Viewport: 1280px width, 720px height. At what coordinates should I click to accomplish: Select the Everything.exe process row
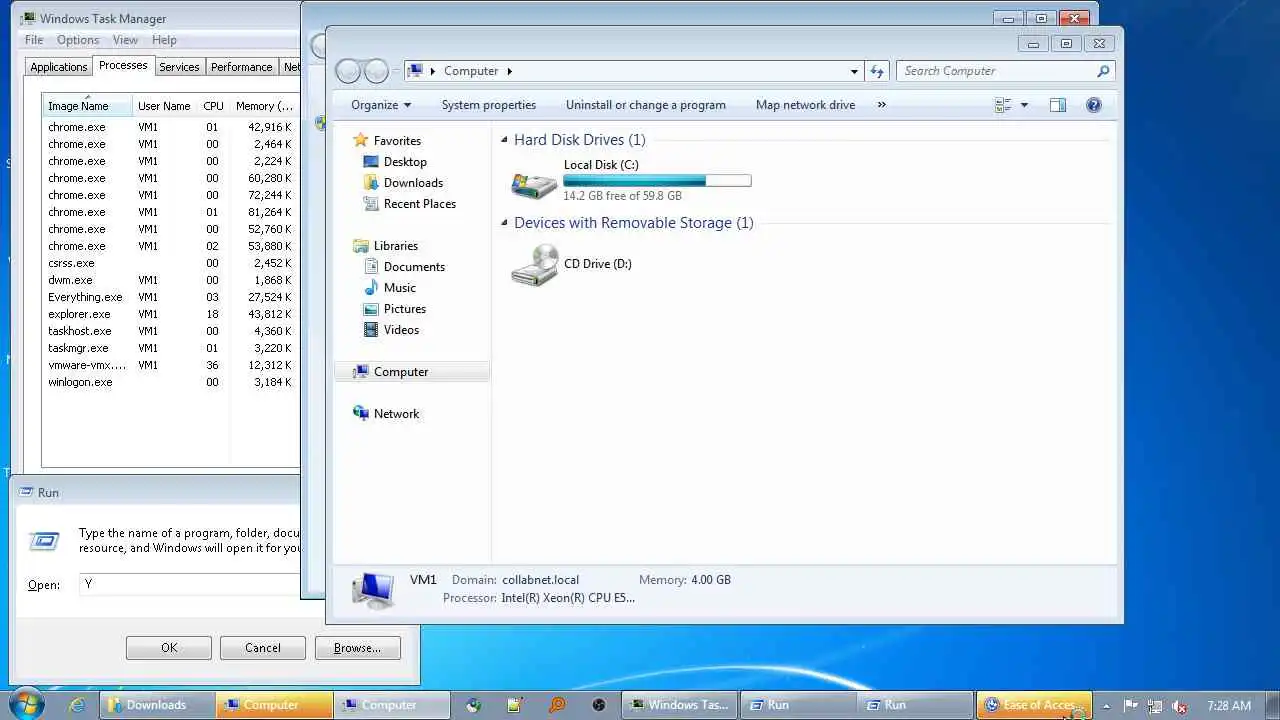(170, 297)
